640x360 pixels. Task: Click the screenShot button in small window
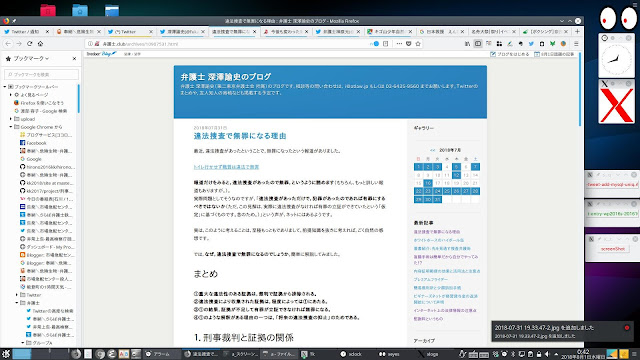pyautogui.click(x=613, y=249)
